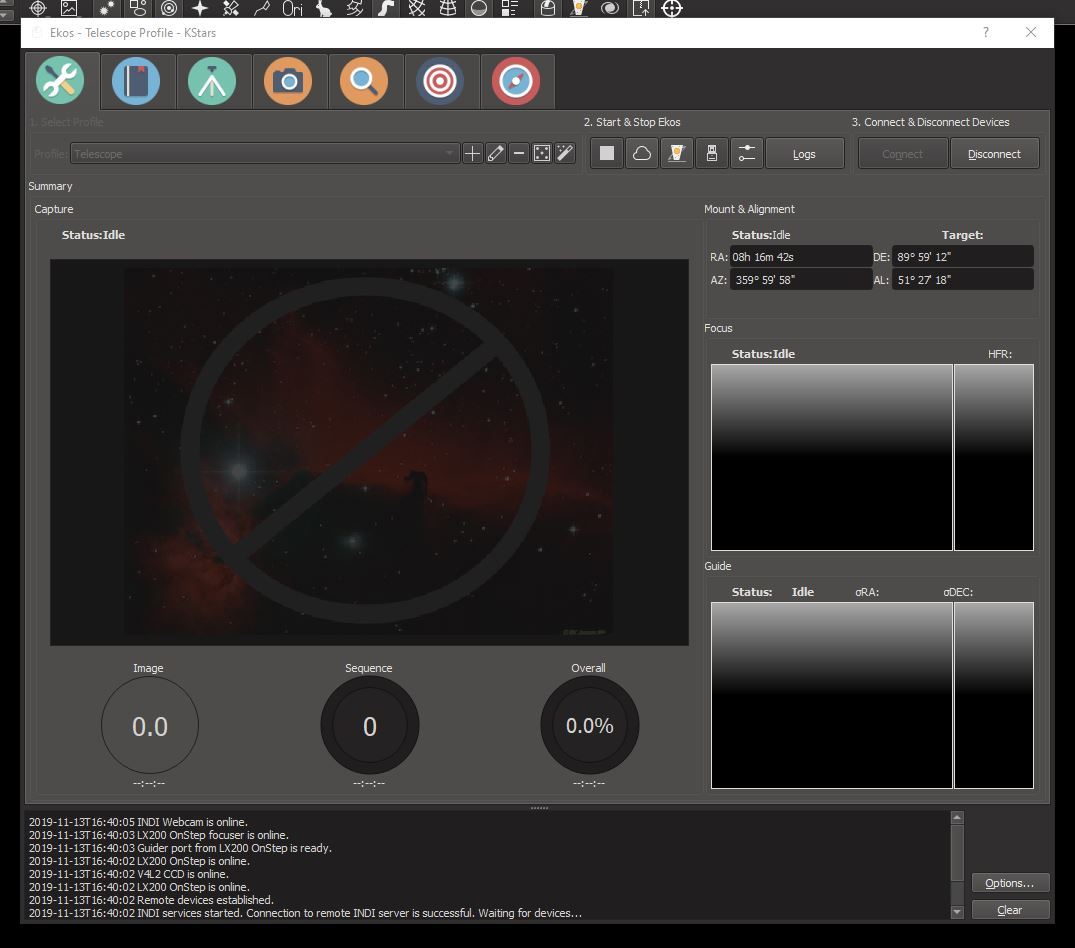Image resolution: width=1075 pixels, height=948 pixels.
Task: Stop Ekos with the square stop button
Action: [607, 154]
